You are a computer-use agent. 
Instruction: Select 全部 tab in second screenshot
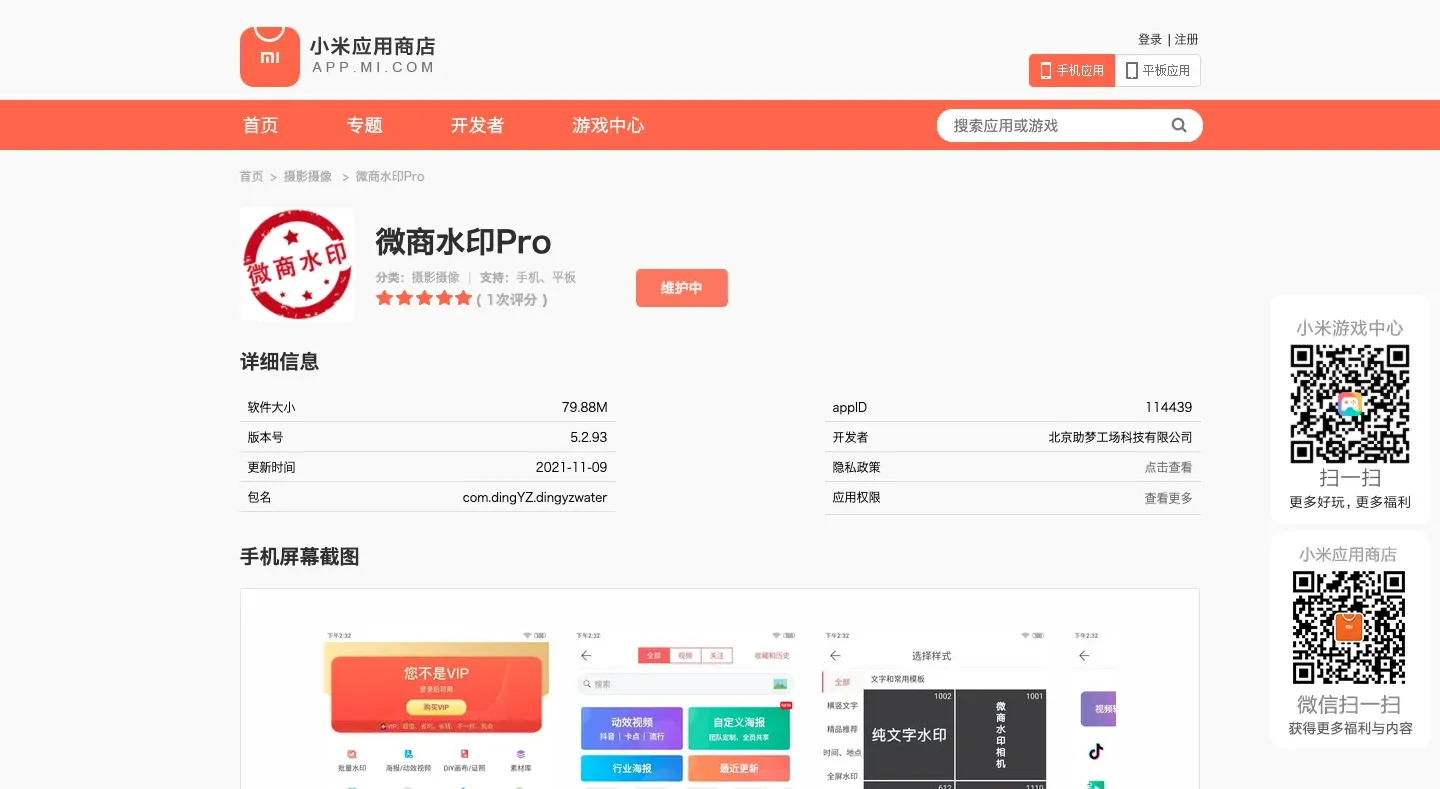(653, 656)
